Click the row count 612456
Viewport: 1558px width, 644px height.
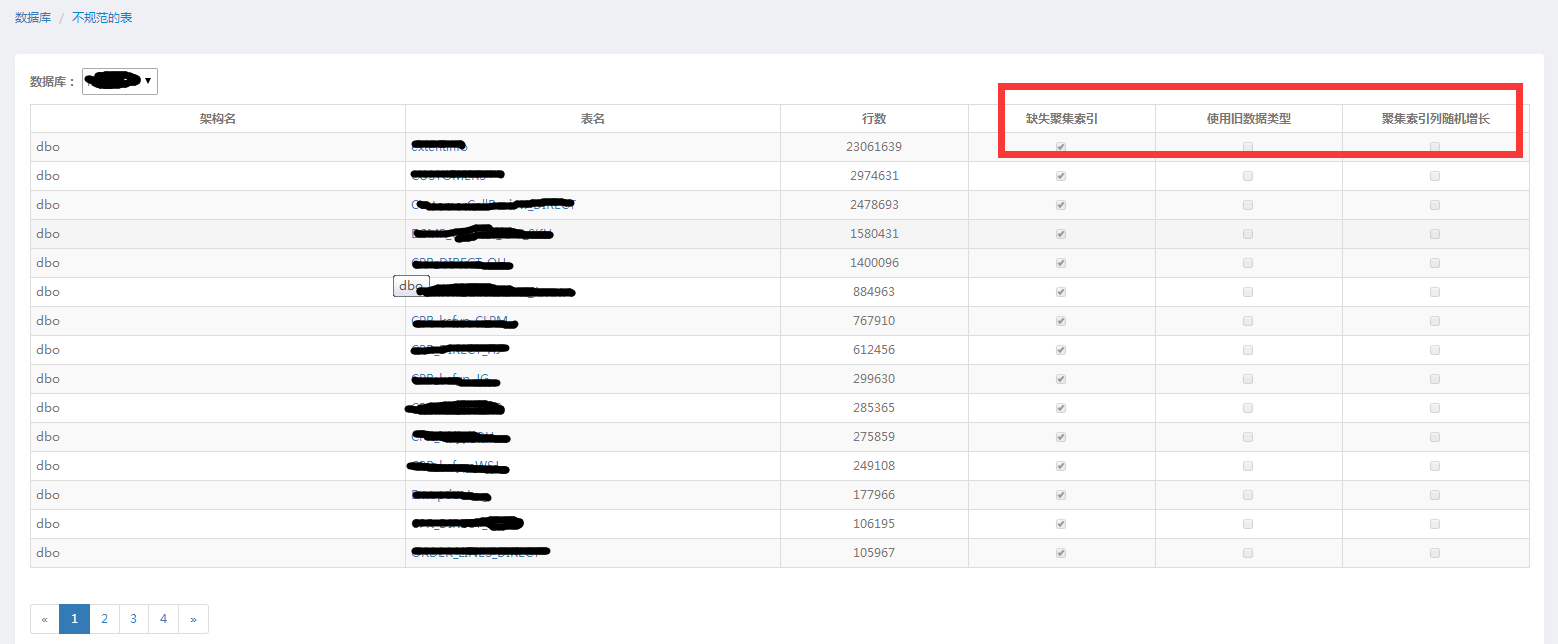click(874, 350)
